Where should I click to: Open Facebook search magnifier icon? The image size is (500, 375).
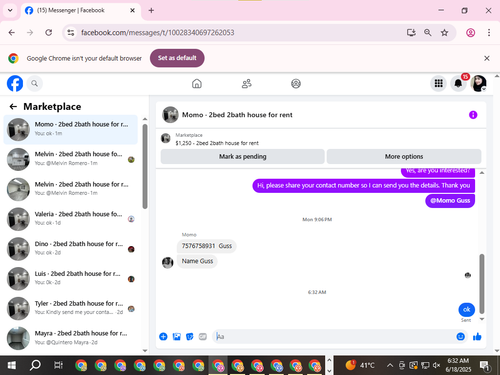point(34,83)
